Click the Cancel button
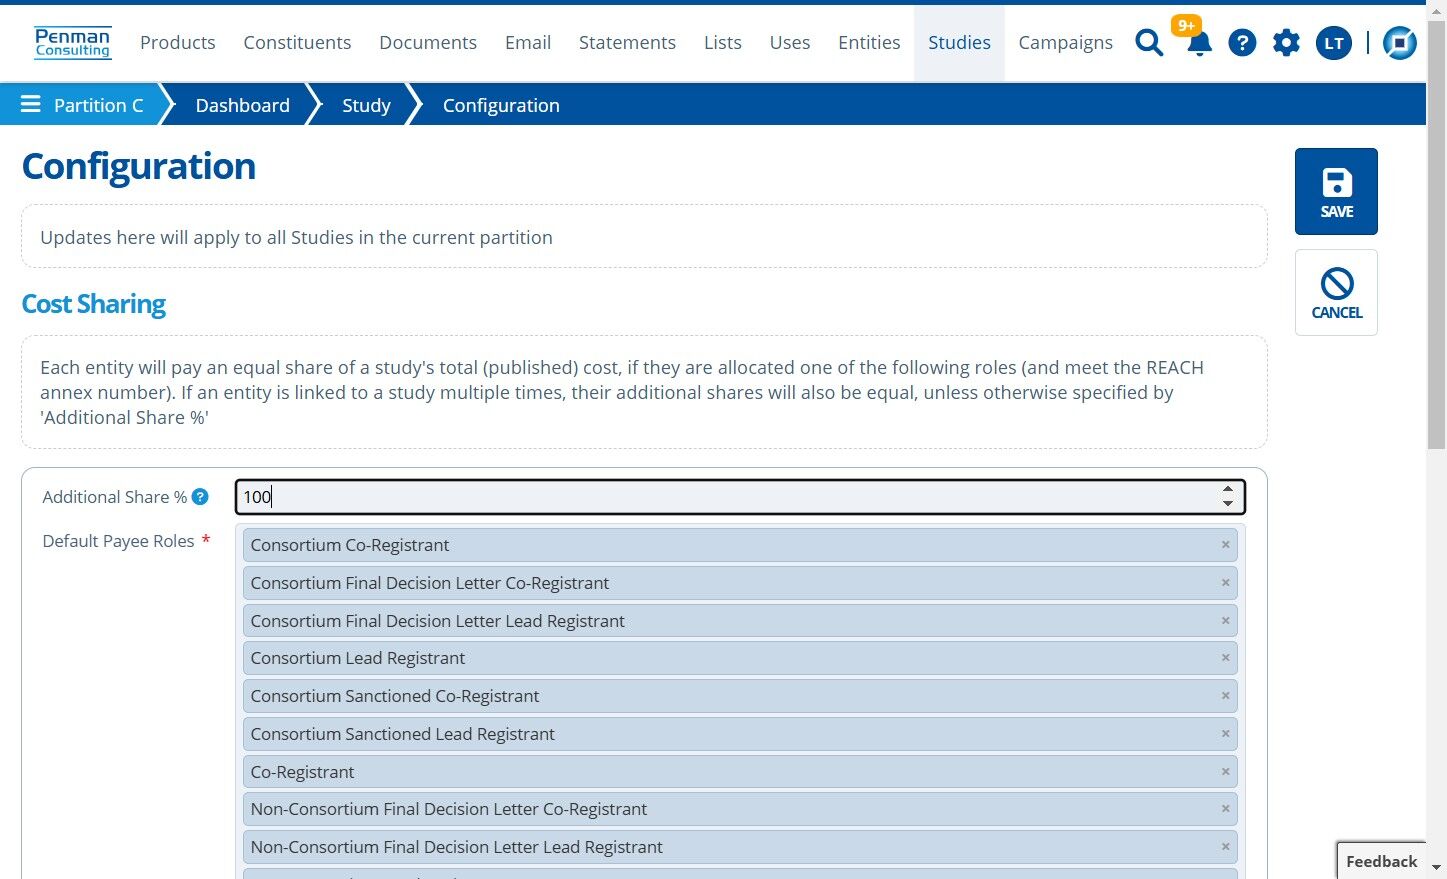The width and height of the screenshot is (1447, 879). pos(1336,292)
